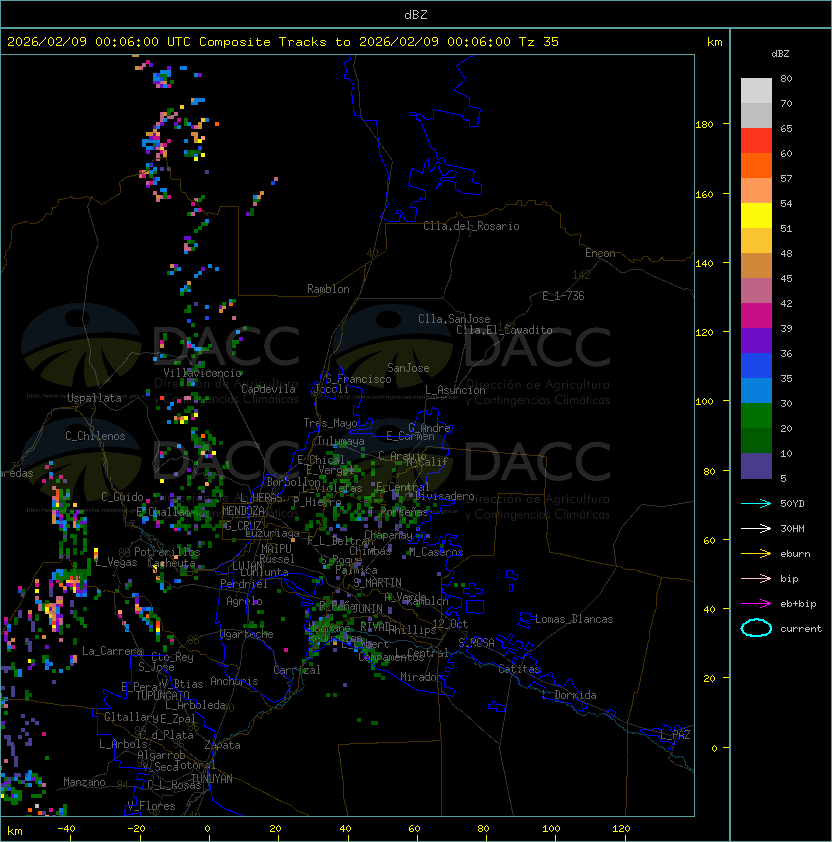Click the Ramblon label in upper map

pos(328,289)
